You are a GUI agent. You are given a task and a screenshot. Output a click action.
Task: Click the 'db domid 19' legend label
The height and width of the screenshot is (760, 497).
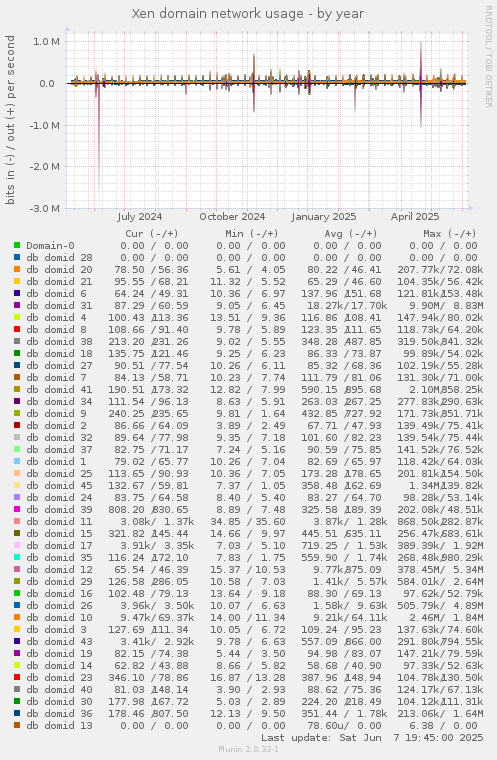pyautogui.click(x=59, y=654)
